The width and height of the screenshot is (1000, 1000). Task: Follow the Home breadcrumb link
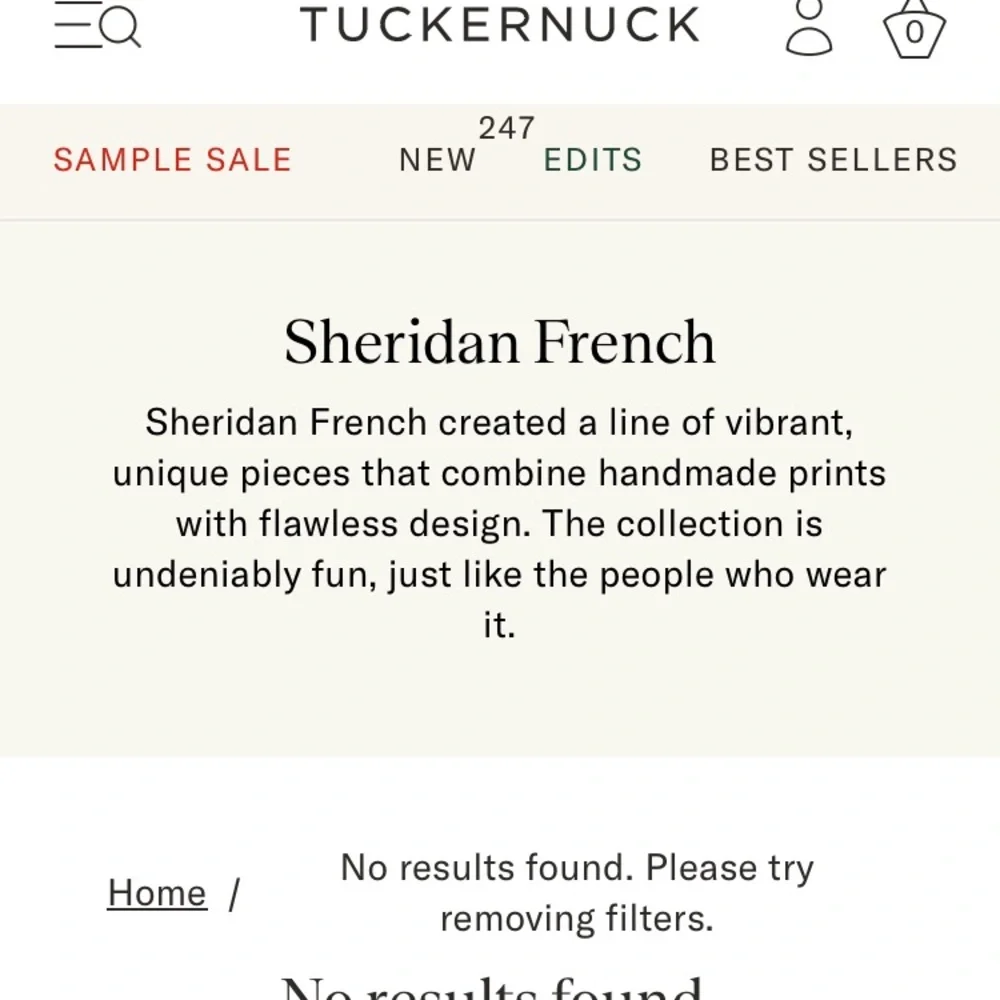[x=156, y=892]
